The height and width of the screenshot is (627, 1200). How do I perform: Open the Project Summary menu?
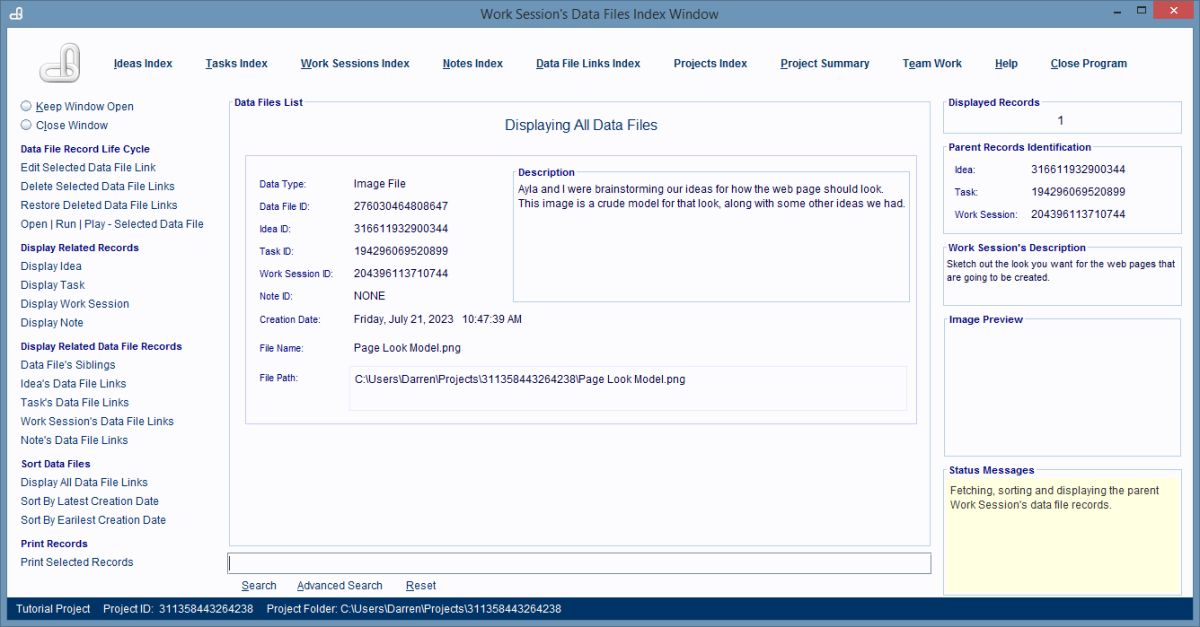pos(825,63)
